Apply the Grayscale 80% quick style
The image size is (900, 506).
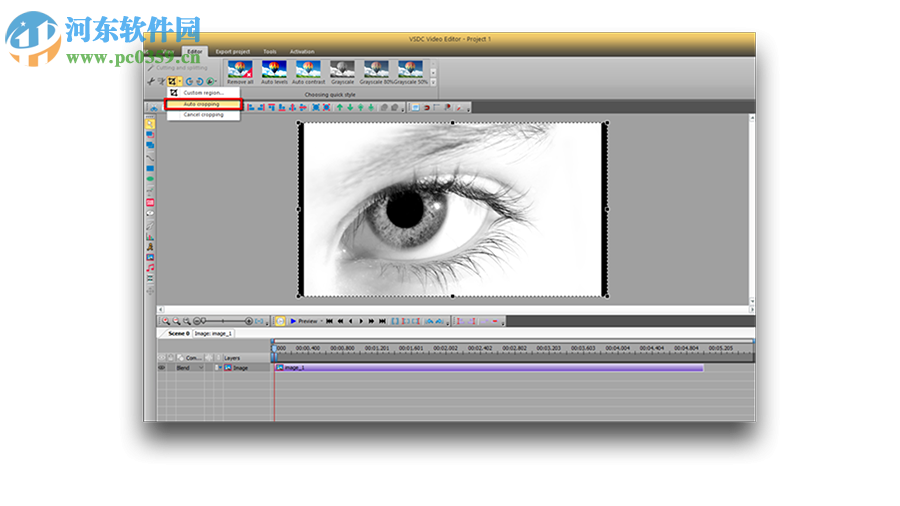[x=376, y=73]
